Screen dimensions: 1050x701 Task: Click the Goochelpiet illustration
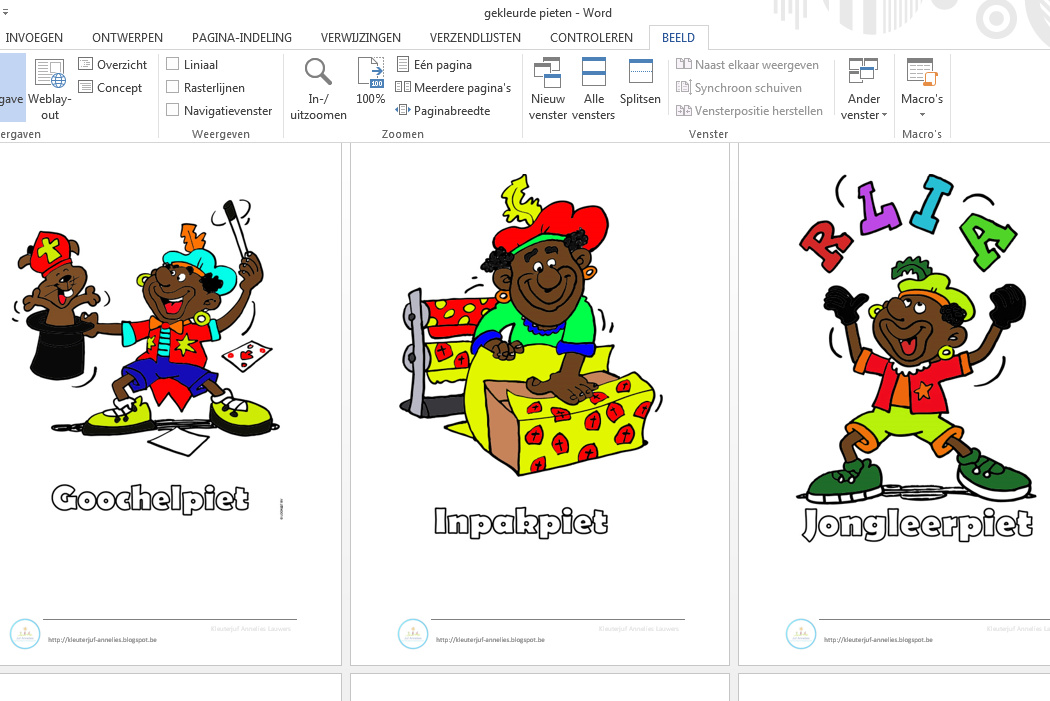146,327
